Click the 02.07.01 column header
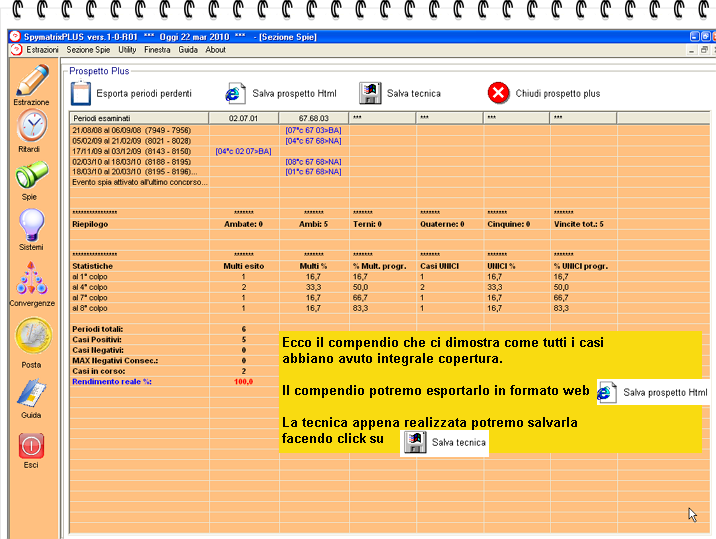 pos(243,118)
